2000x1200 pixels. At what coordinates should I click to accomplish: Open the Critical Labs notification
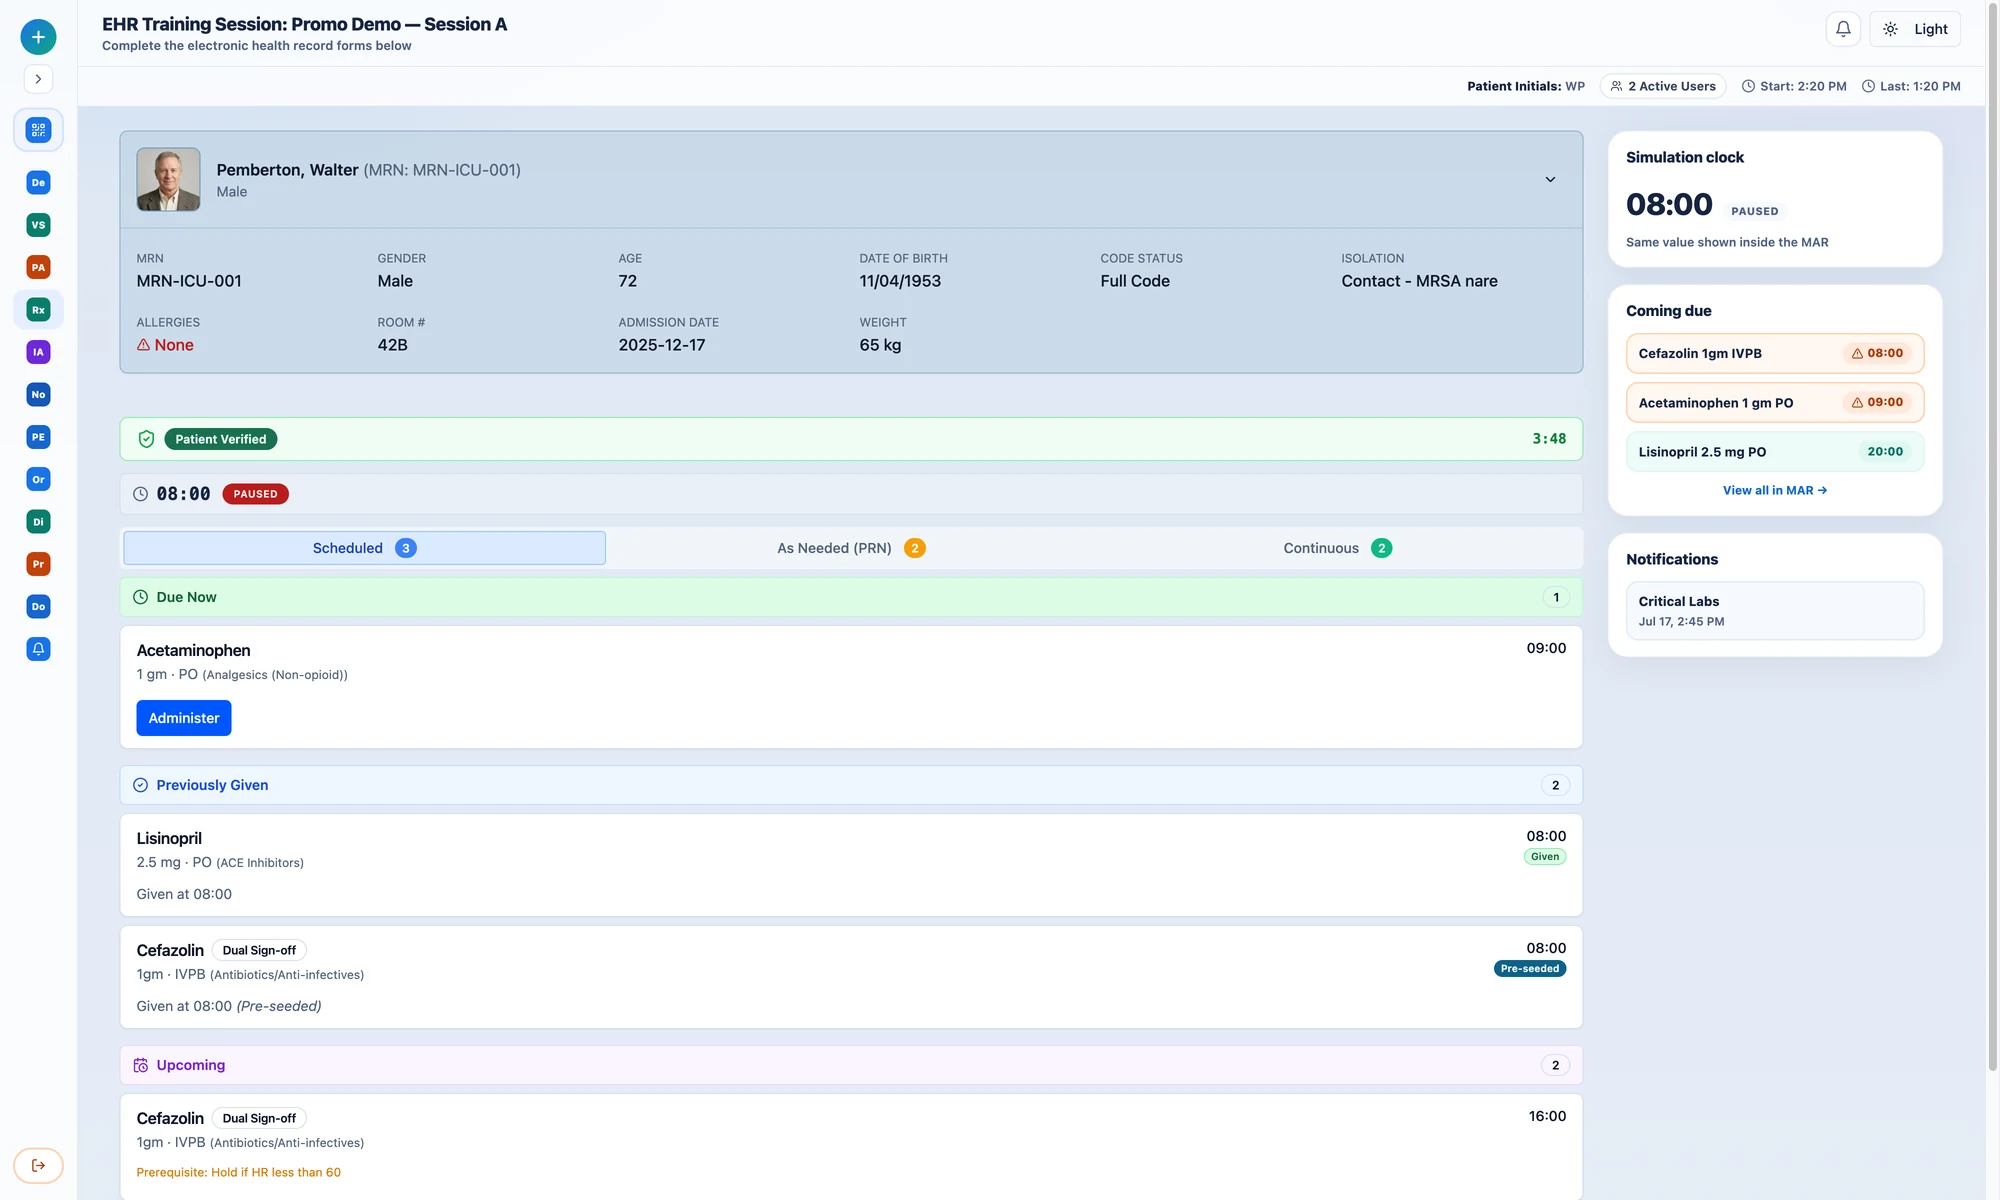(x=1775, y=610)
